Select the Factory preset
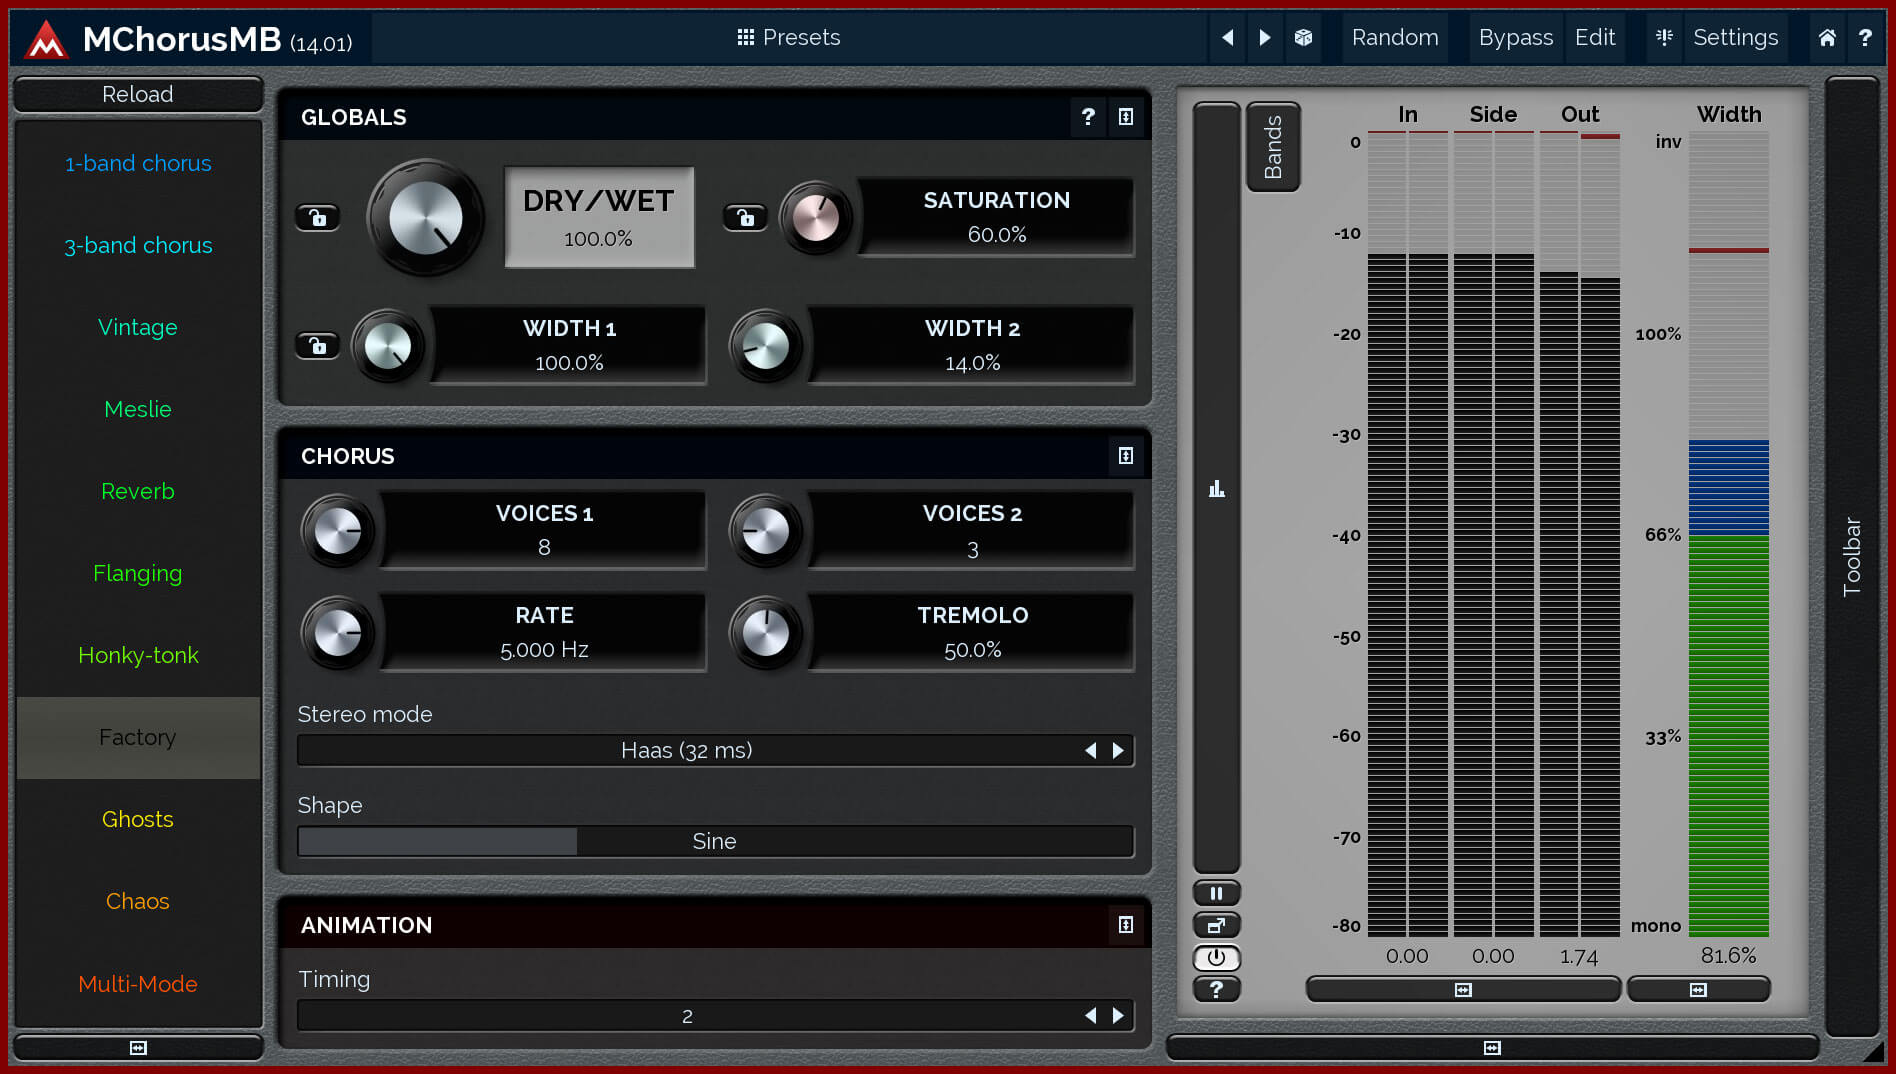This screenshot has height=1074, width=1896. [138, 737]
